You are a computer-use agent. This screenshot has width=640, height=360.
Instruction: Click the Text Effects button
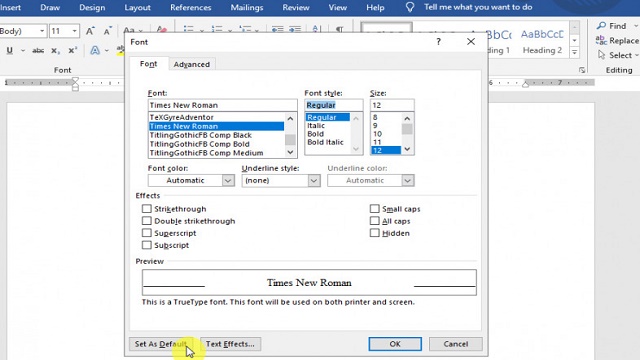[230, 344]
